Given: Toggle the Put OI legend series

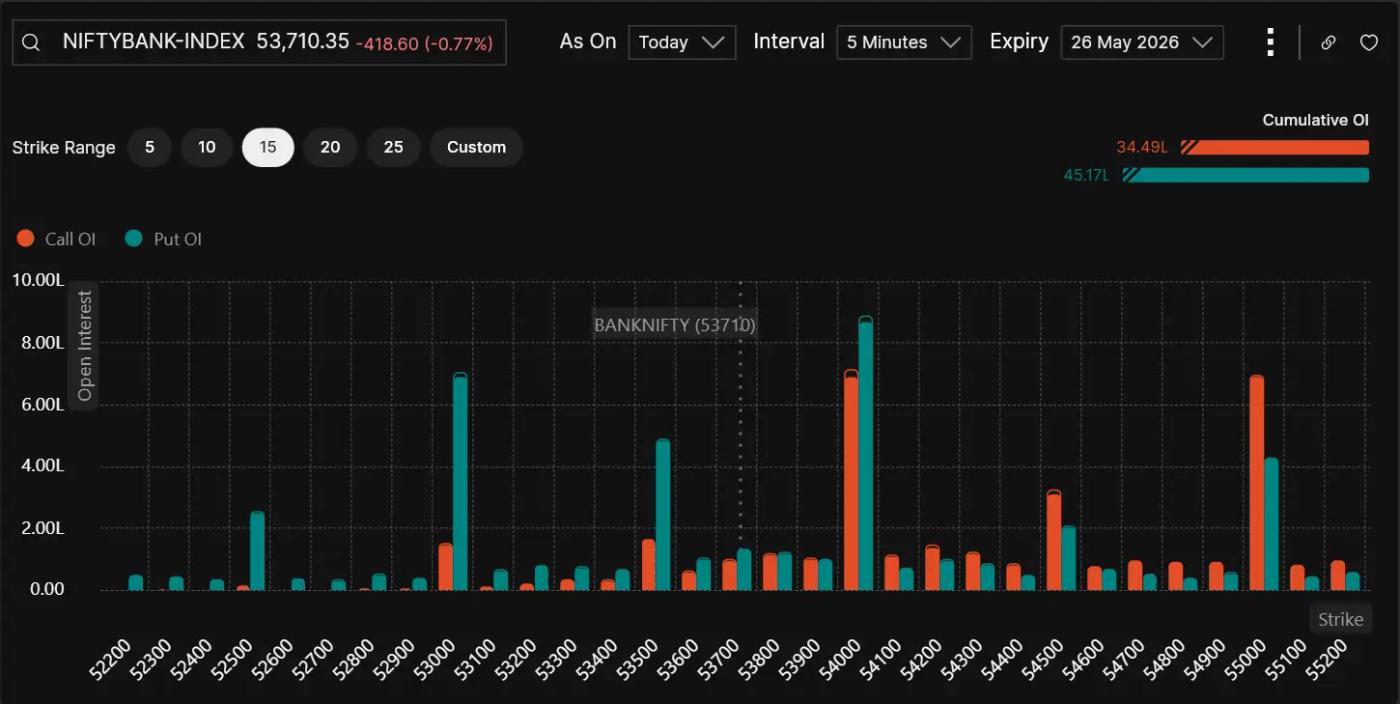Looking at the screenshot, I should 163,239.
